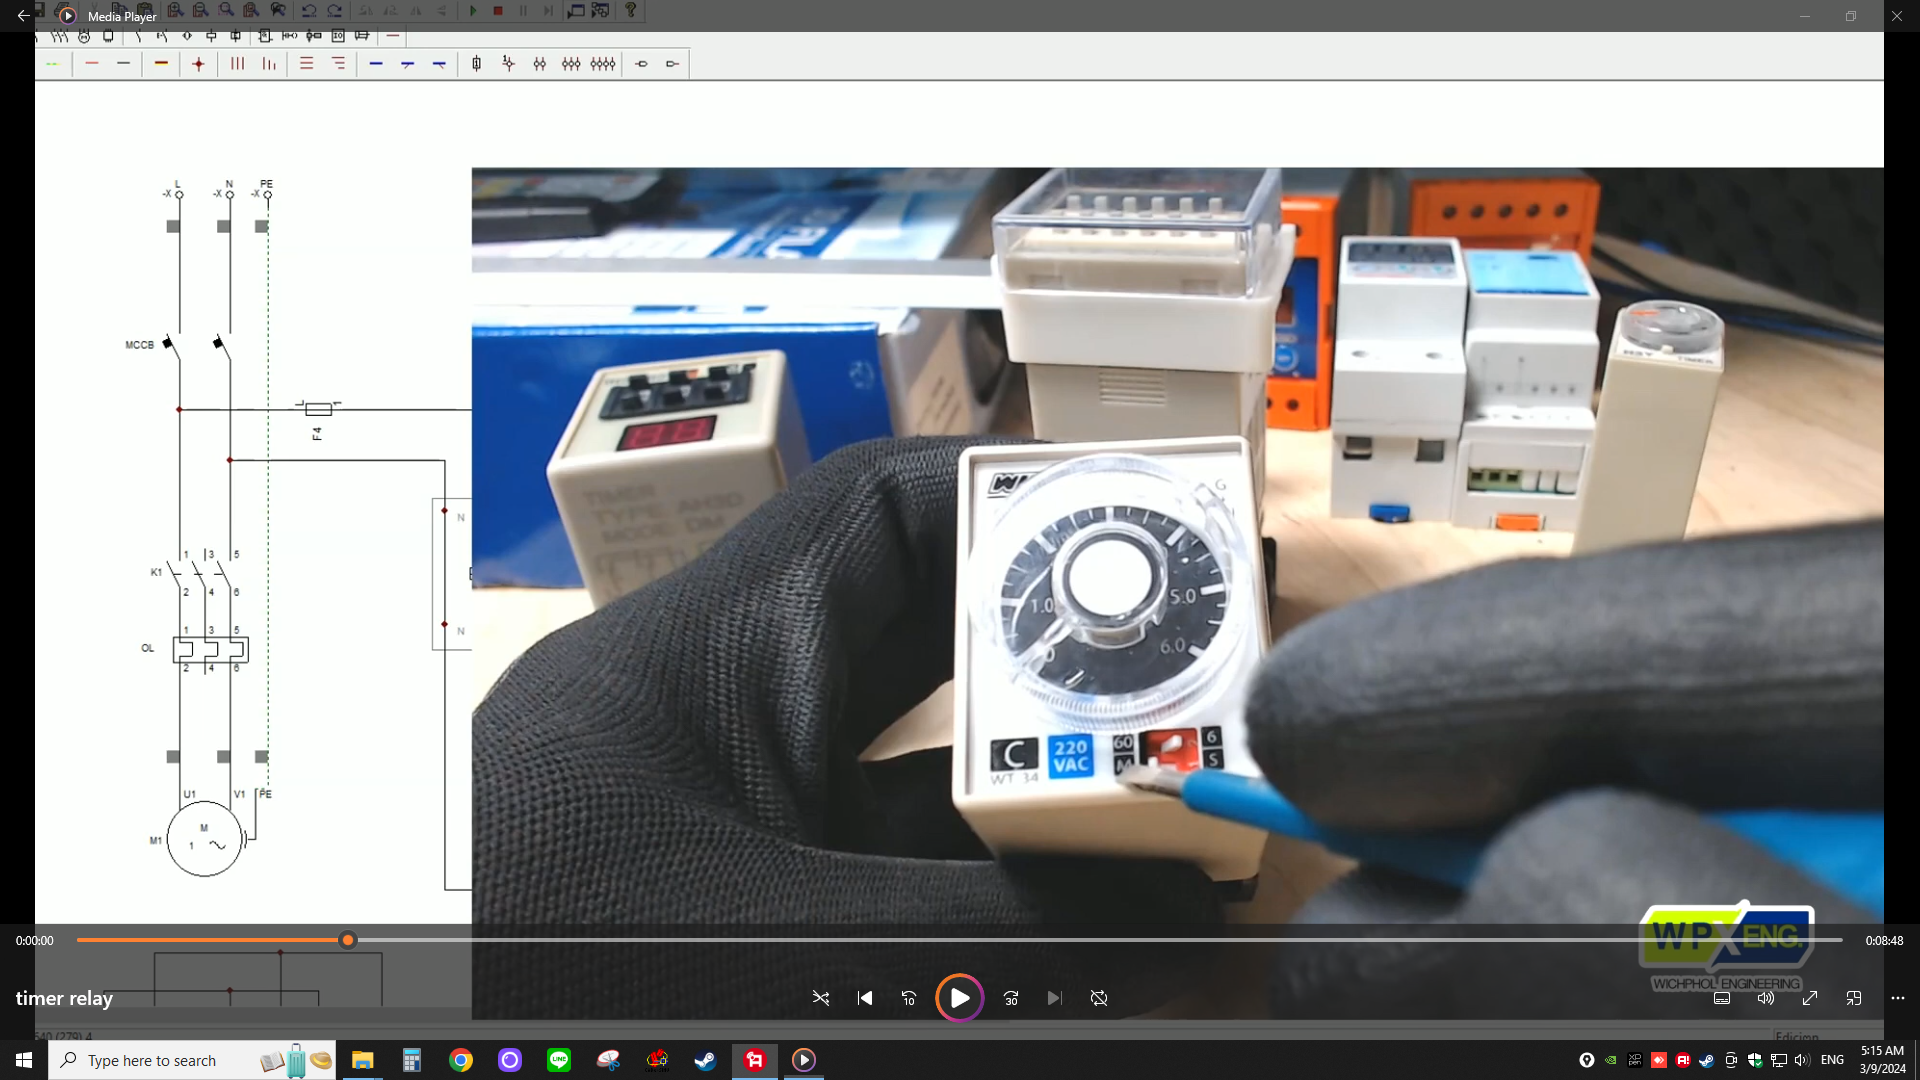Viewport: 1920px width, 1080px height.
Task: Go to previous track
Action: pyautogui.click(x=865, y=998)
